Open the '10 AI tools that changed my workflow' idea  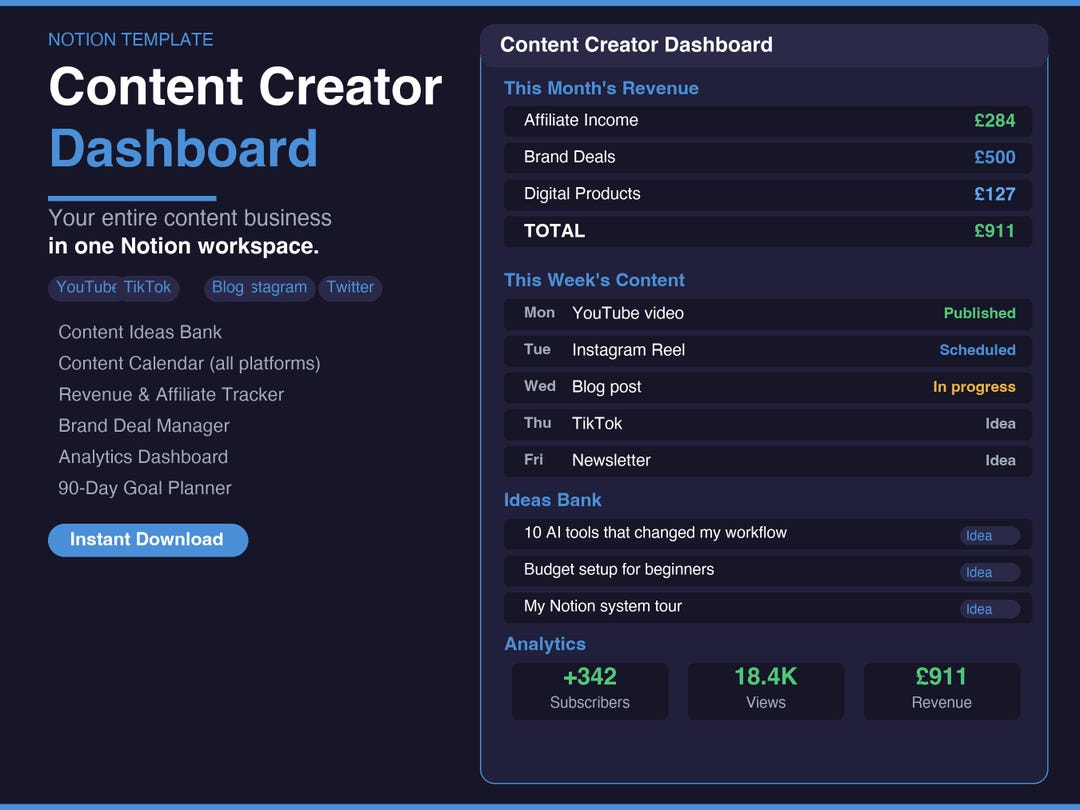coord(768,534)
